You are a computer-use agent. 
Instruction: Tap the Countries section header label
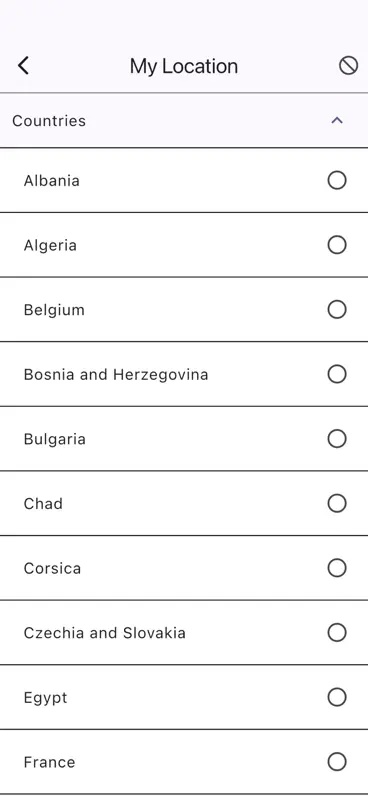[49, 121]
